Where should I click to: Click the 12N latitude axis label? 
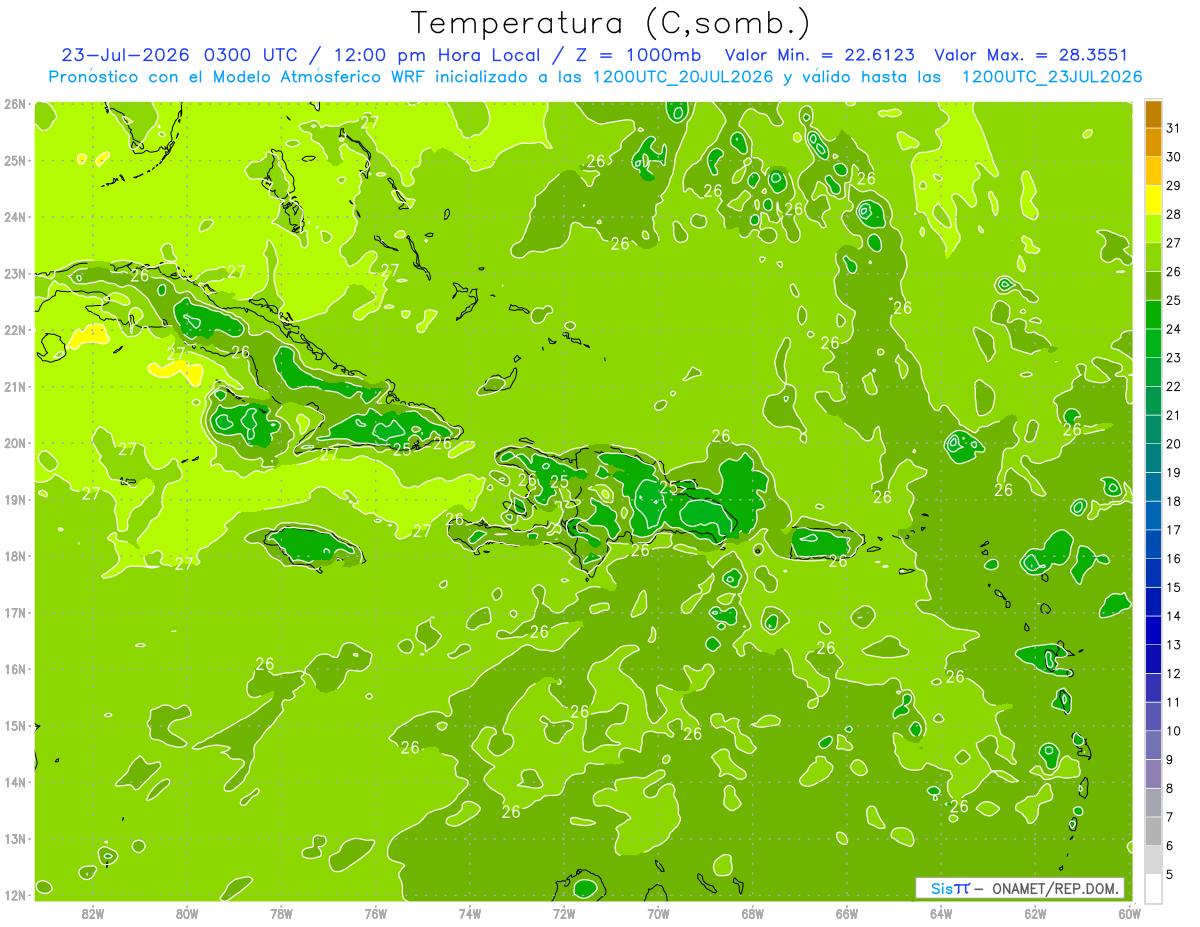(x=14, y=895)
